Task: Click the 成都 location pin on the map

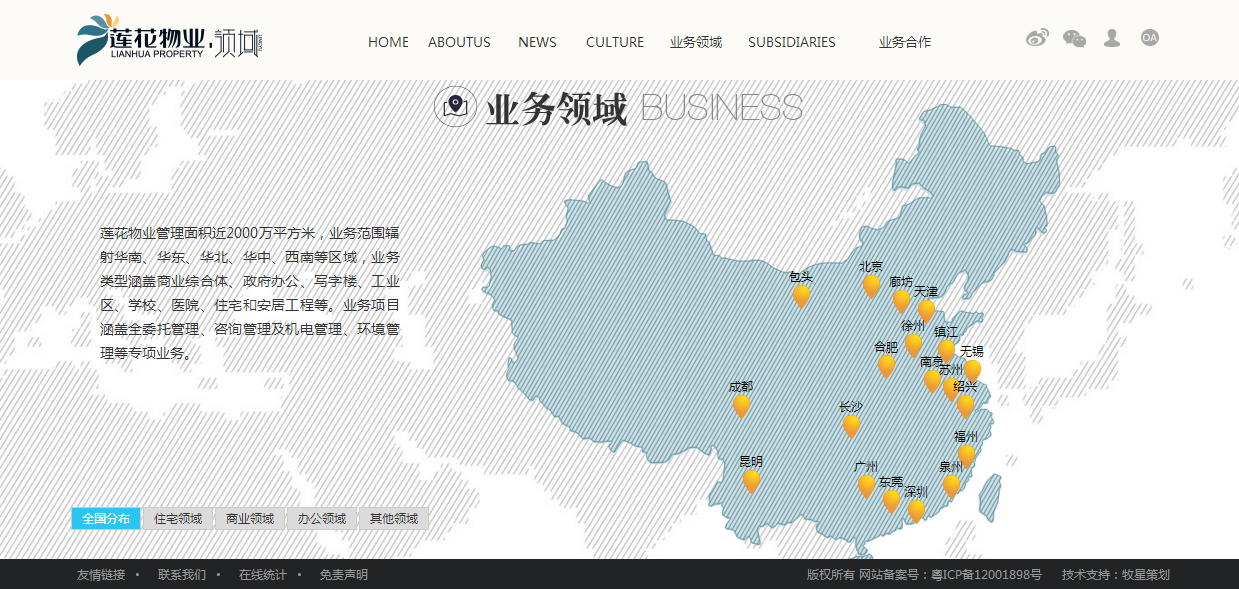Action: (741, 404)
